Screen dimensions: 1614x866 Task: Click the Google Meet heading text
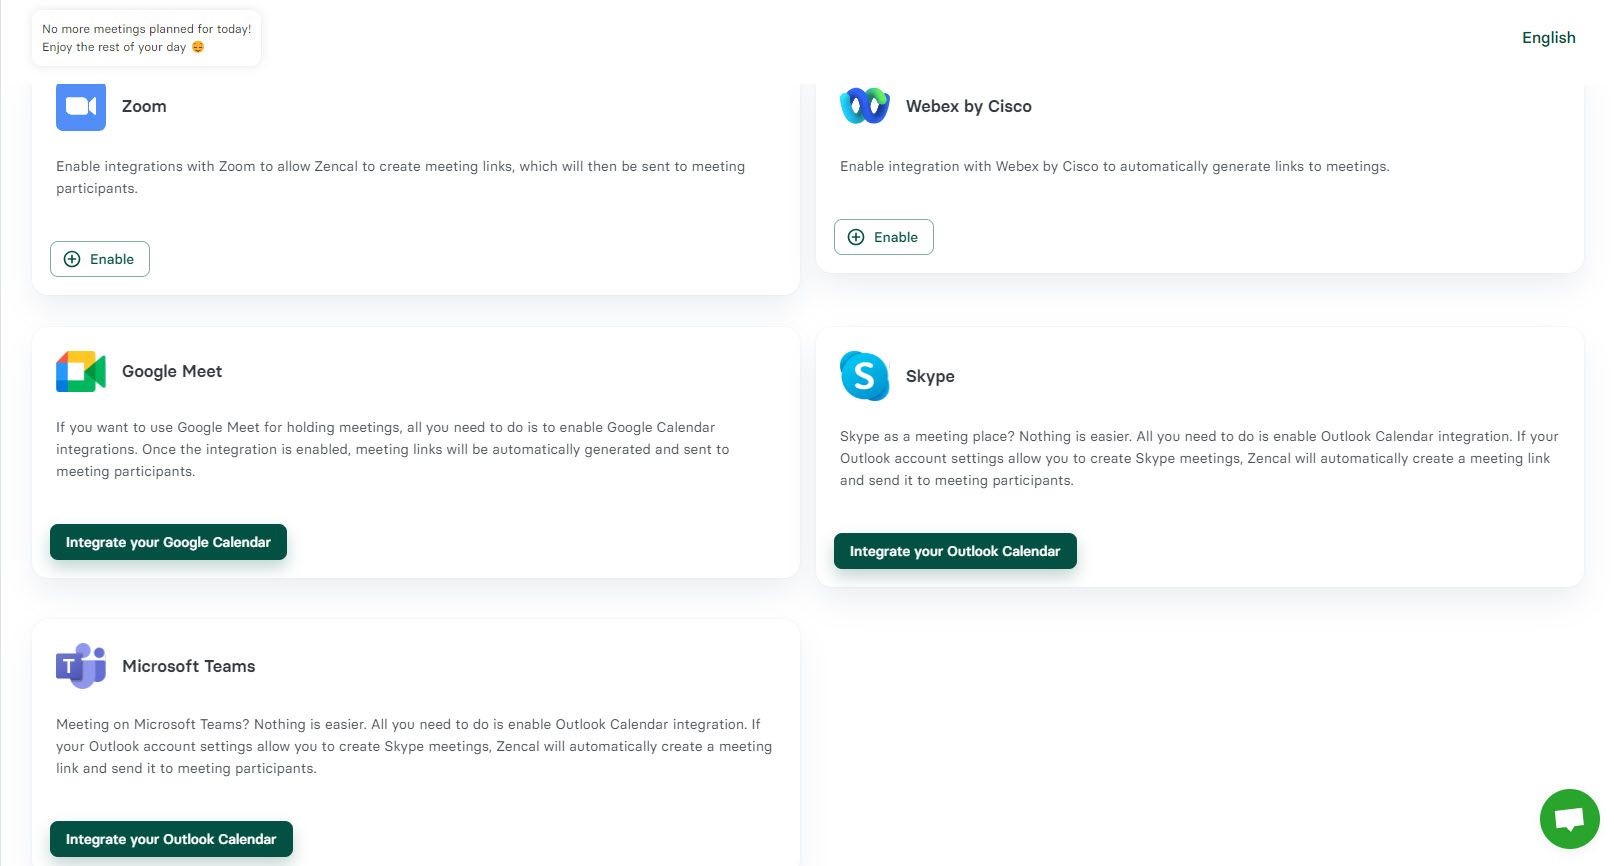(172, 371)
